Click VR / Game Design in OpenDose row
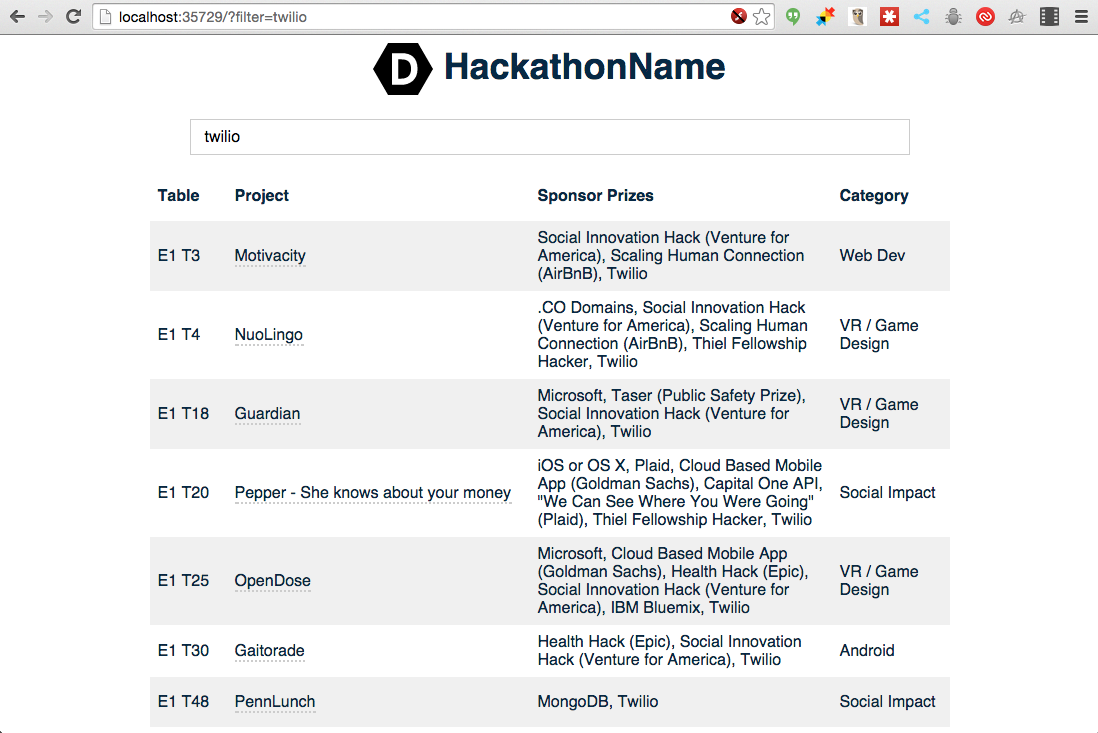 pos(879,580)
